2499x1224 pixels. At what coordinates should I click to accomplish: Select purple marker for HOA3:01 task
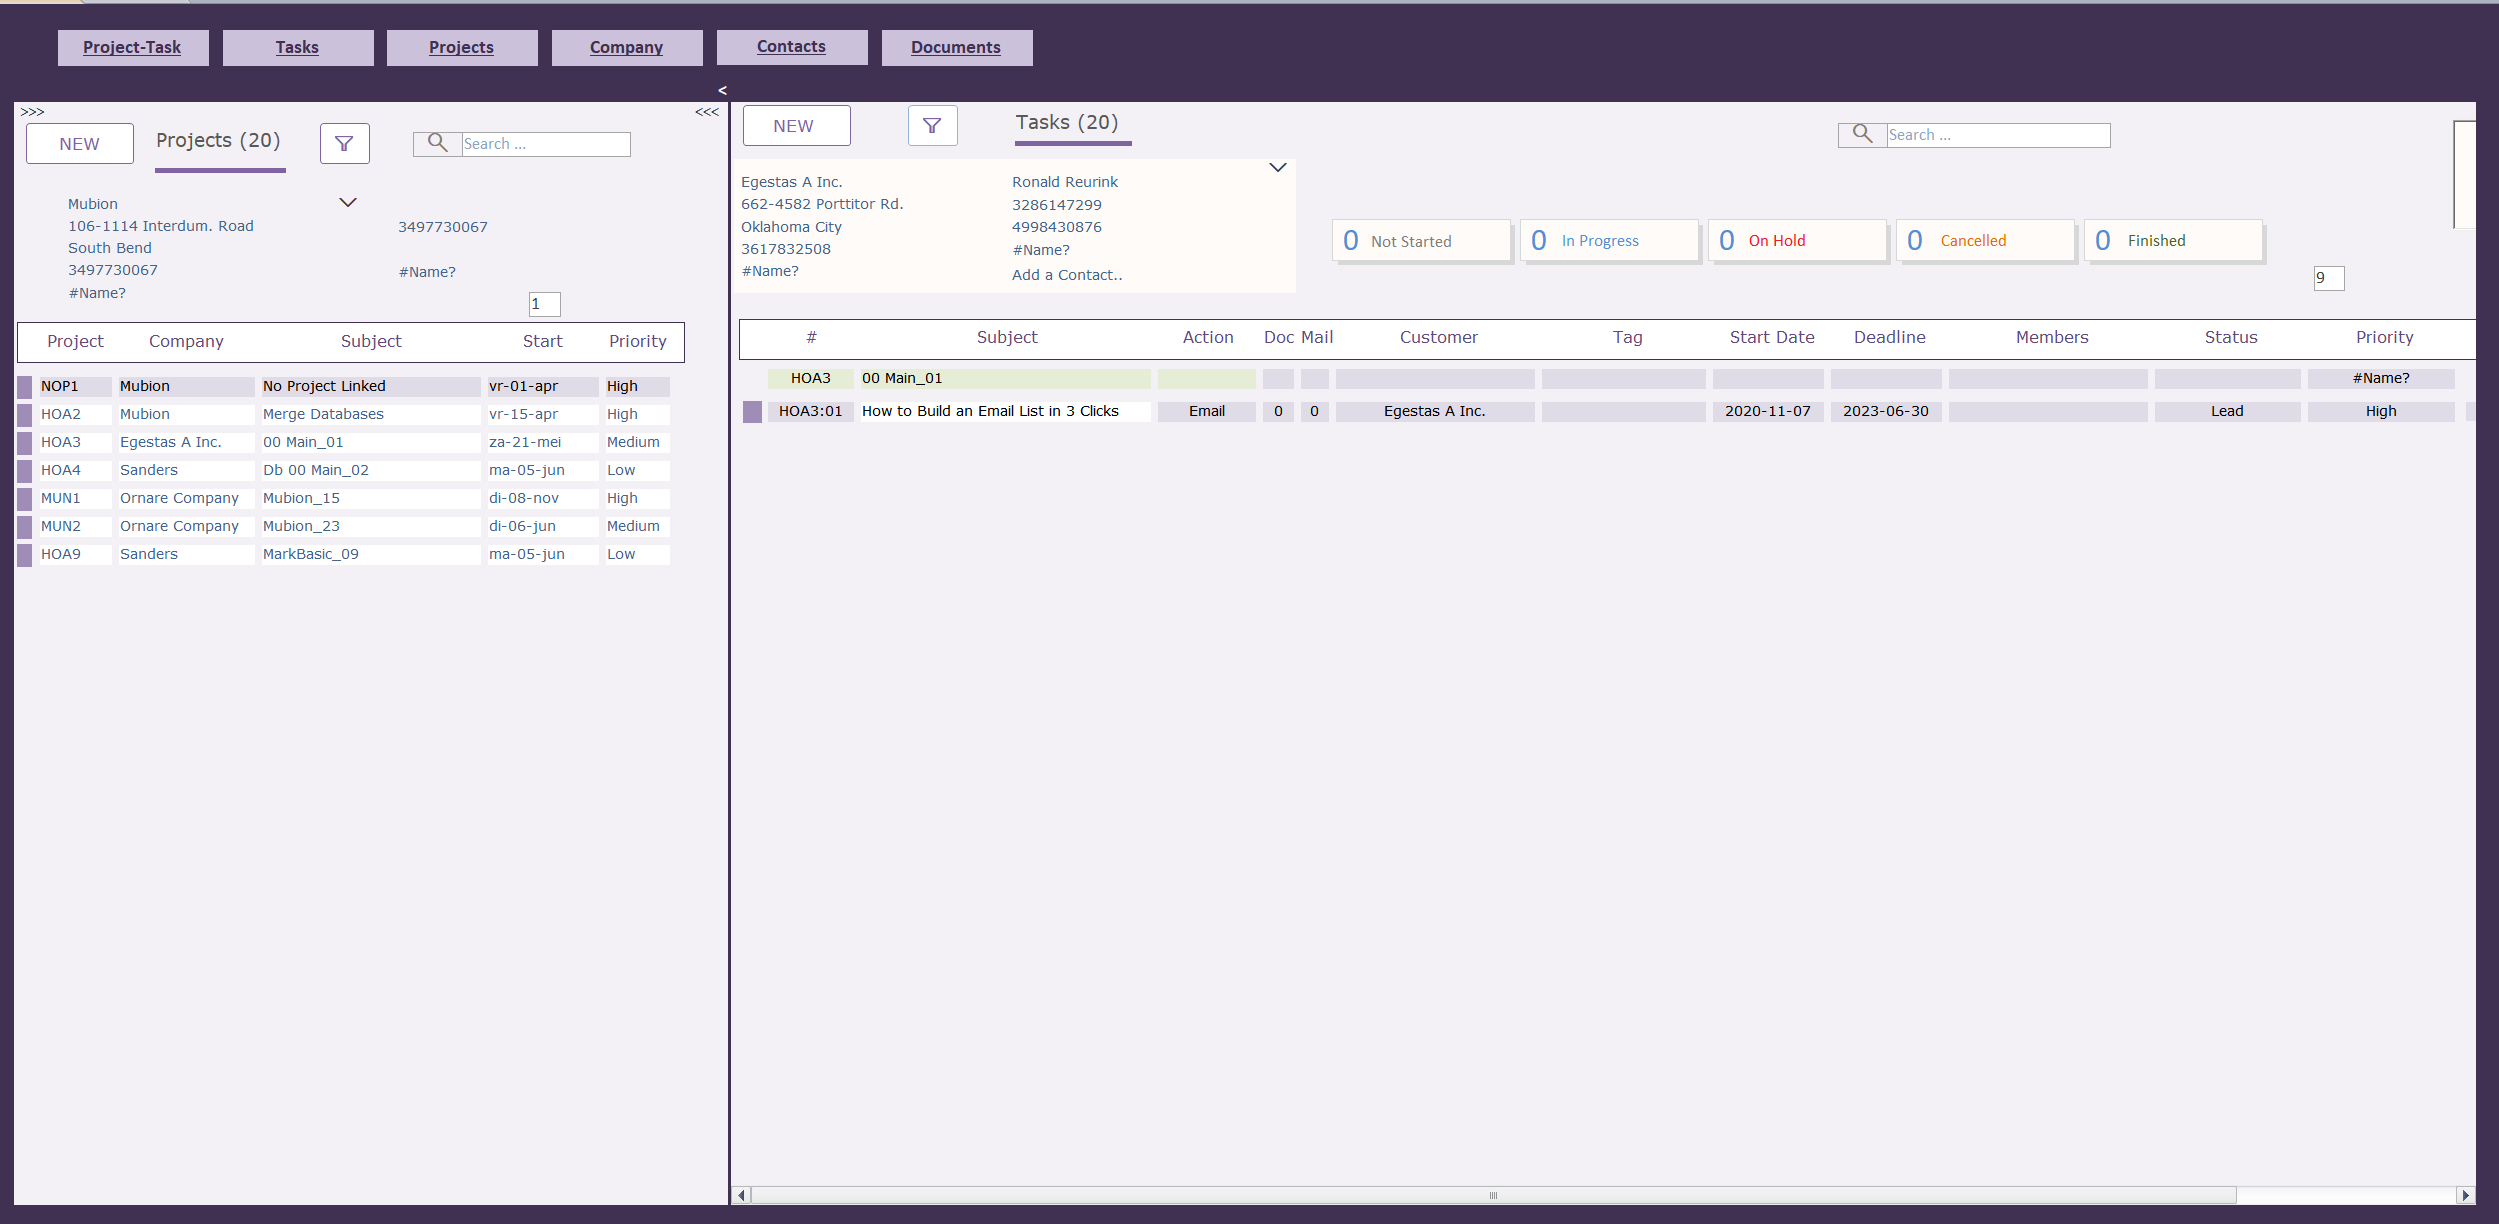click(x=752, y=411)
